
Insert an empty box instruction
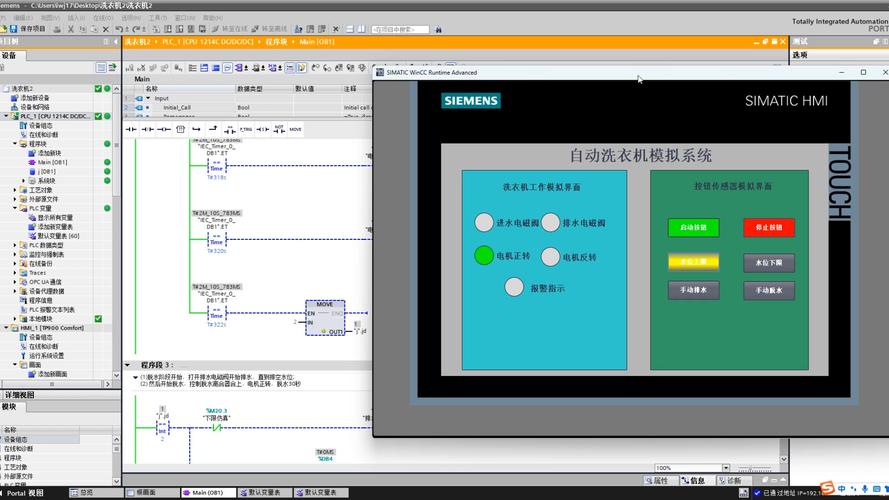point(180,129)
